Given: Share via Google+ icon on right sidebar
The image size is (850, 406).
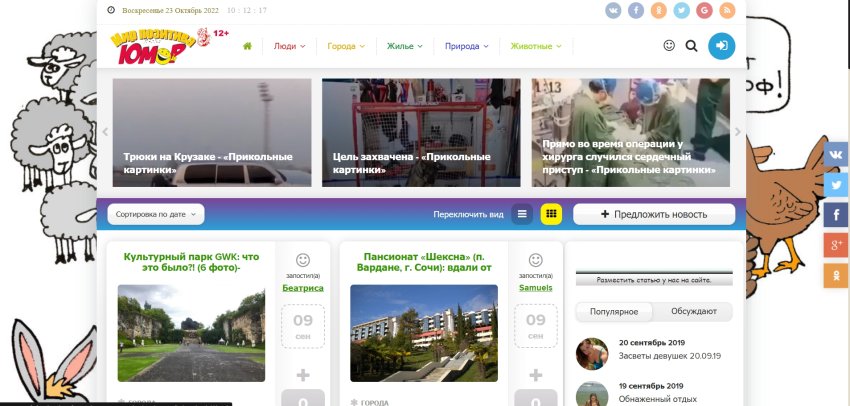Looking at the screenshot, I should click(x=835, y=245).
